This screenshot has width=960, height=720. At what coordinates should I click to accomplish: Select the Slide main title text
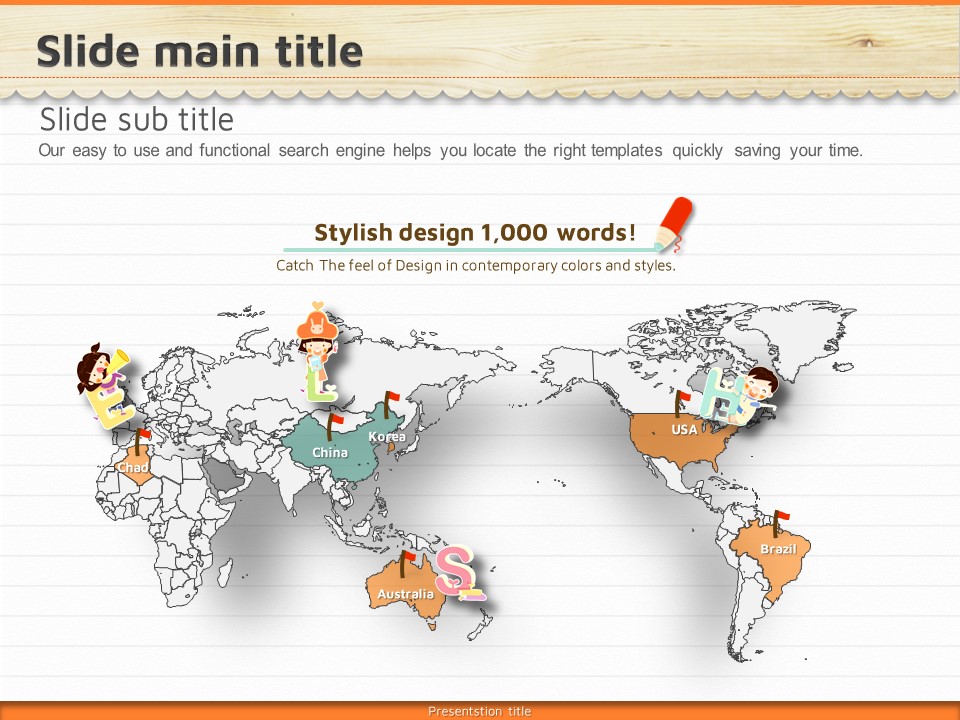[199, 51]
